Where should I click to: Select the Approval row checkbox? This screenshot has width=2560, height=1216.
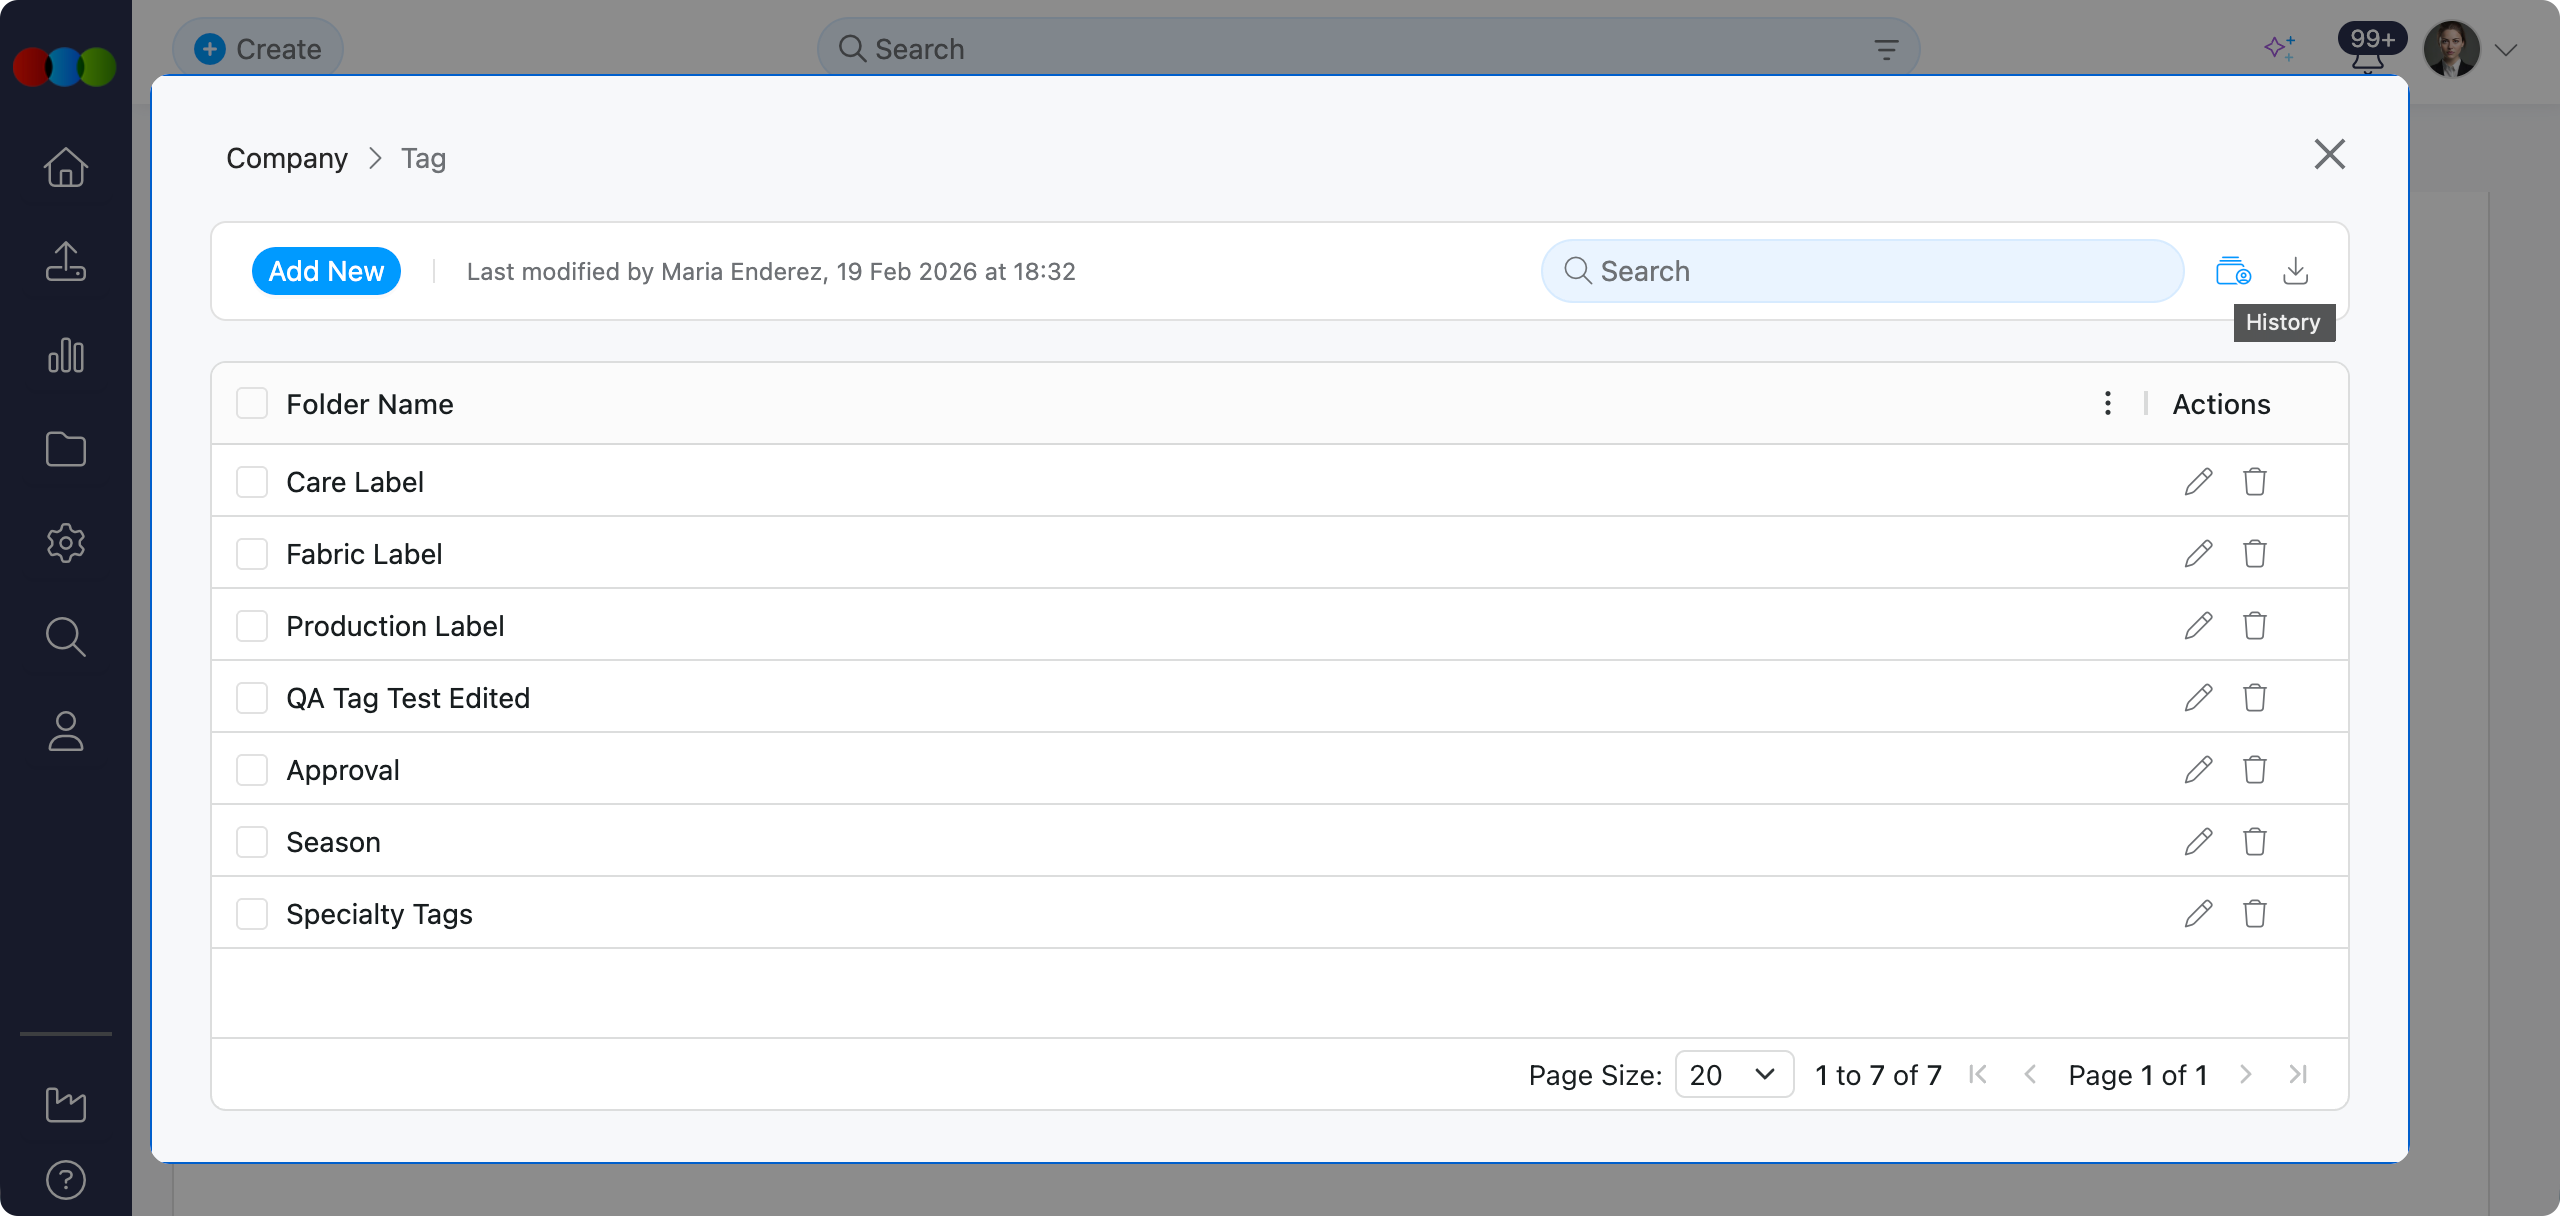252,770
